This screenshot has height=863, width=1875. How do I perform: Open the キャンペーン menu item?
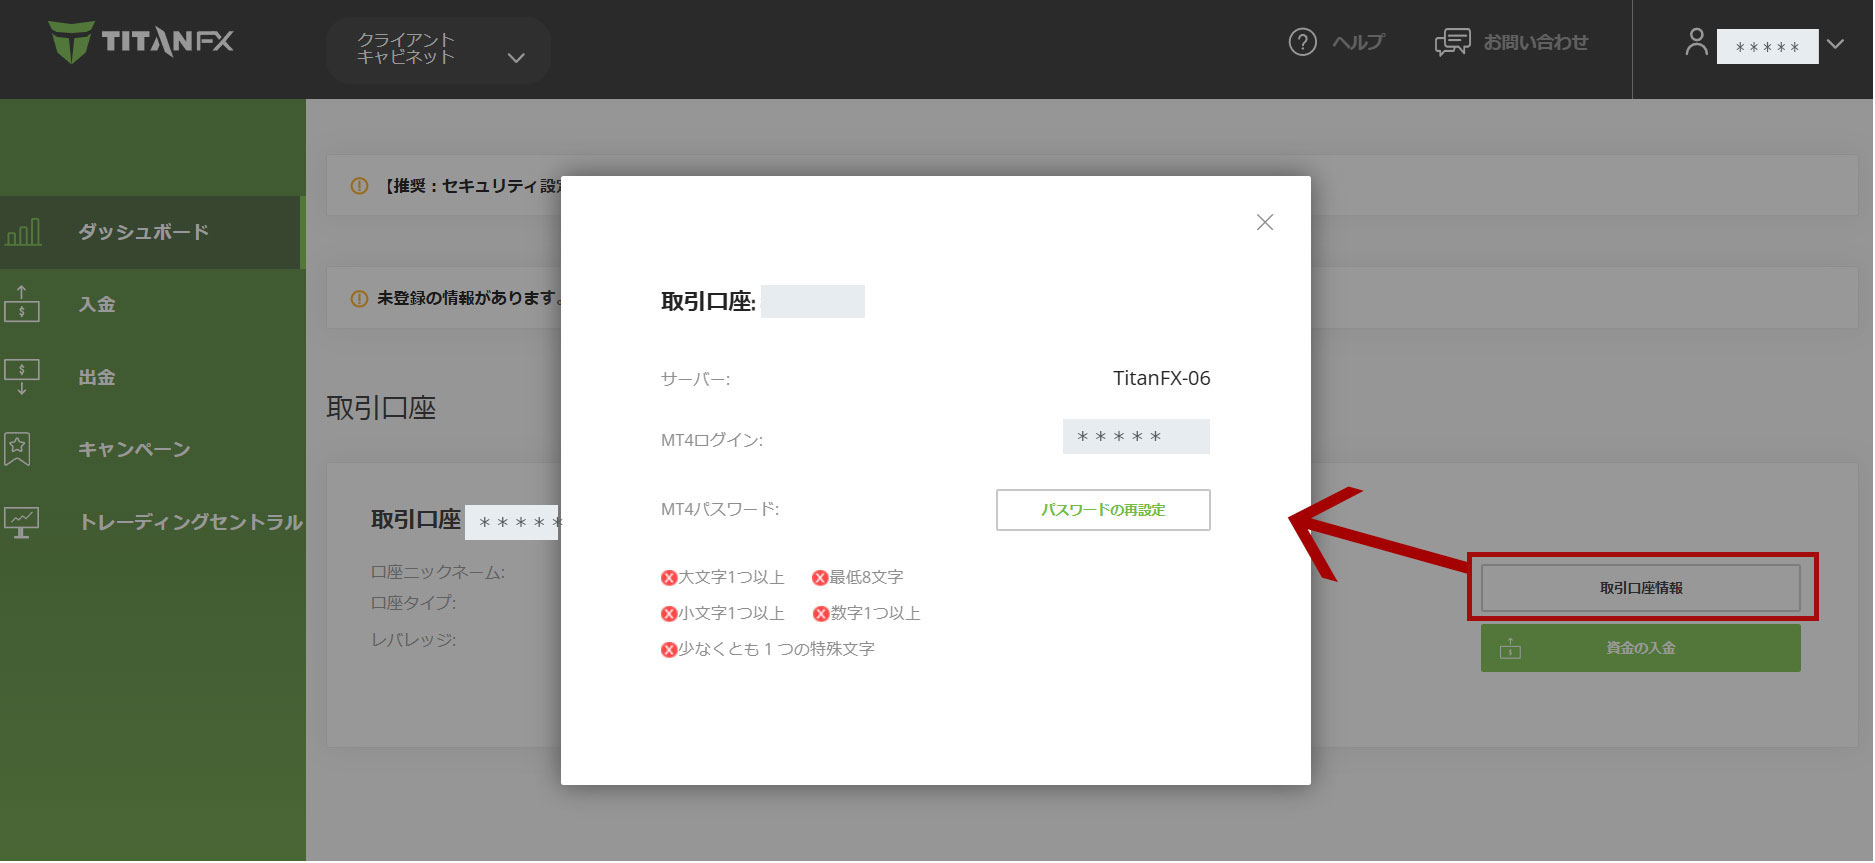click(x=134, y=449)
